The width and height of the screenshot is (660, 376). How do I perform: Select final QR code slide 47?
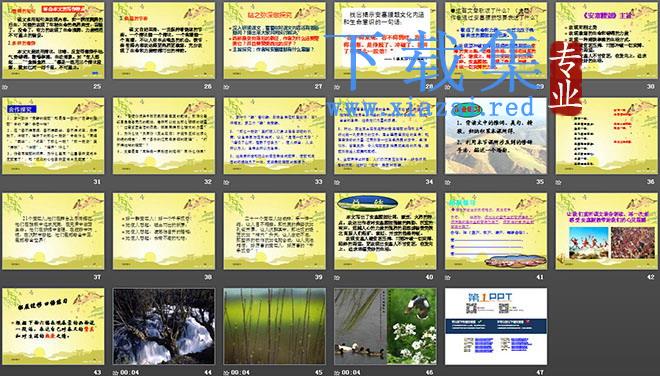(496, 326)
